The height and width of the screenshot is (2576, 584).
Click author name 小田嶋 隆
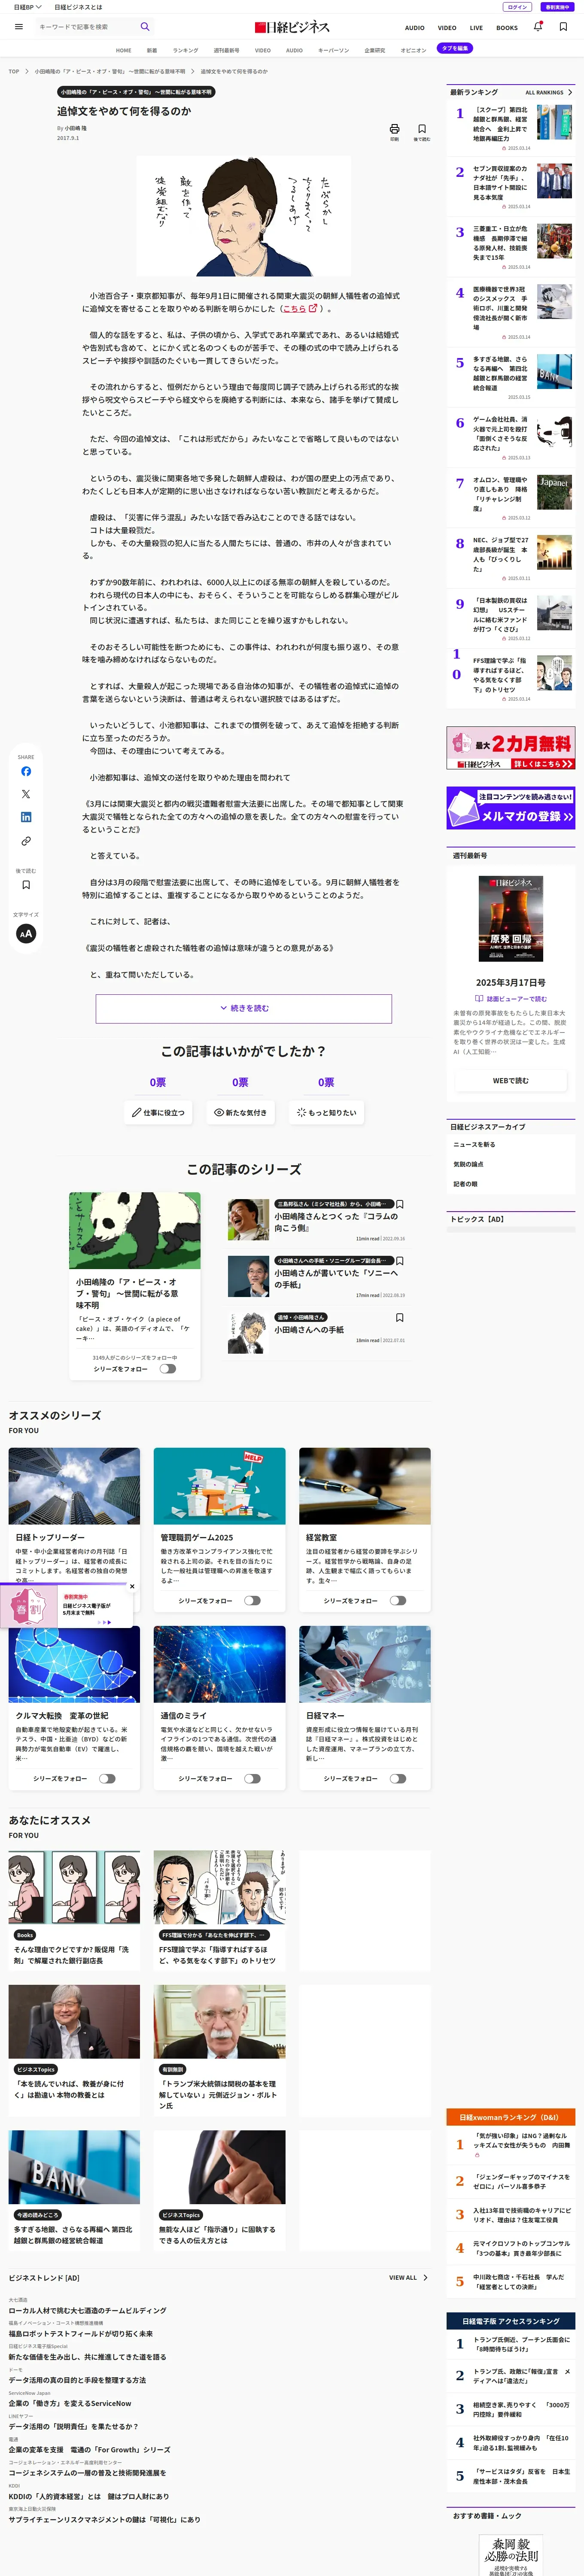[x=76, y=128]
